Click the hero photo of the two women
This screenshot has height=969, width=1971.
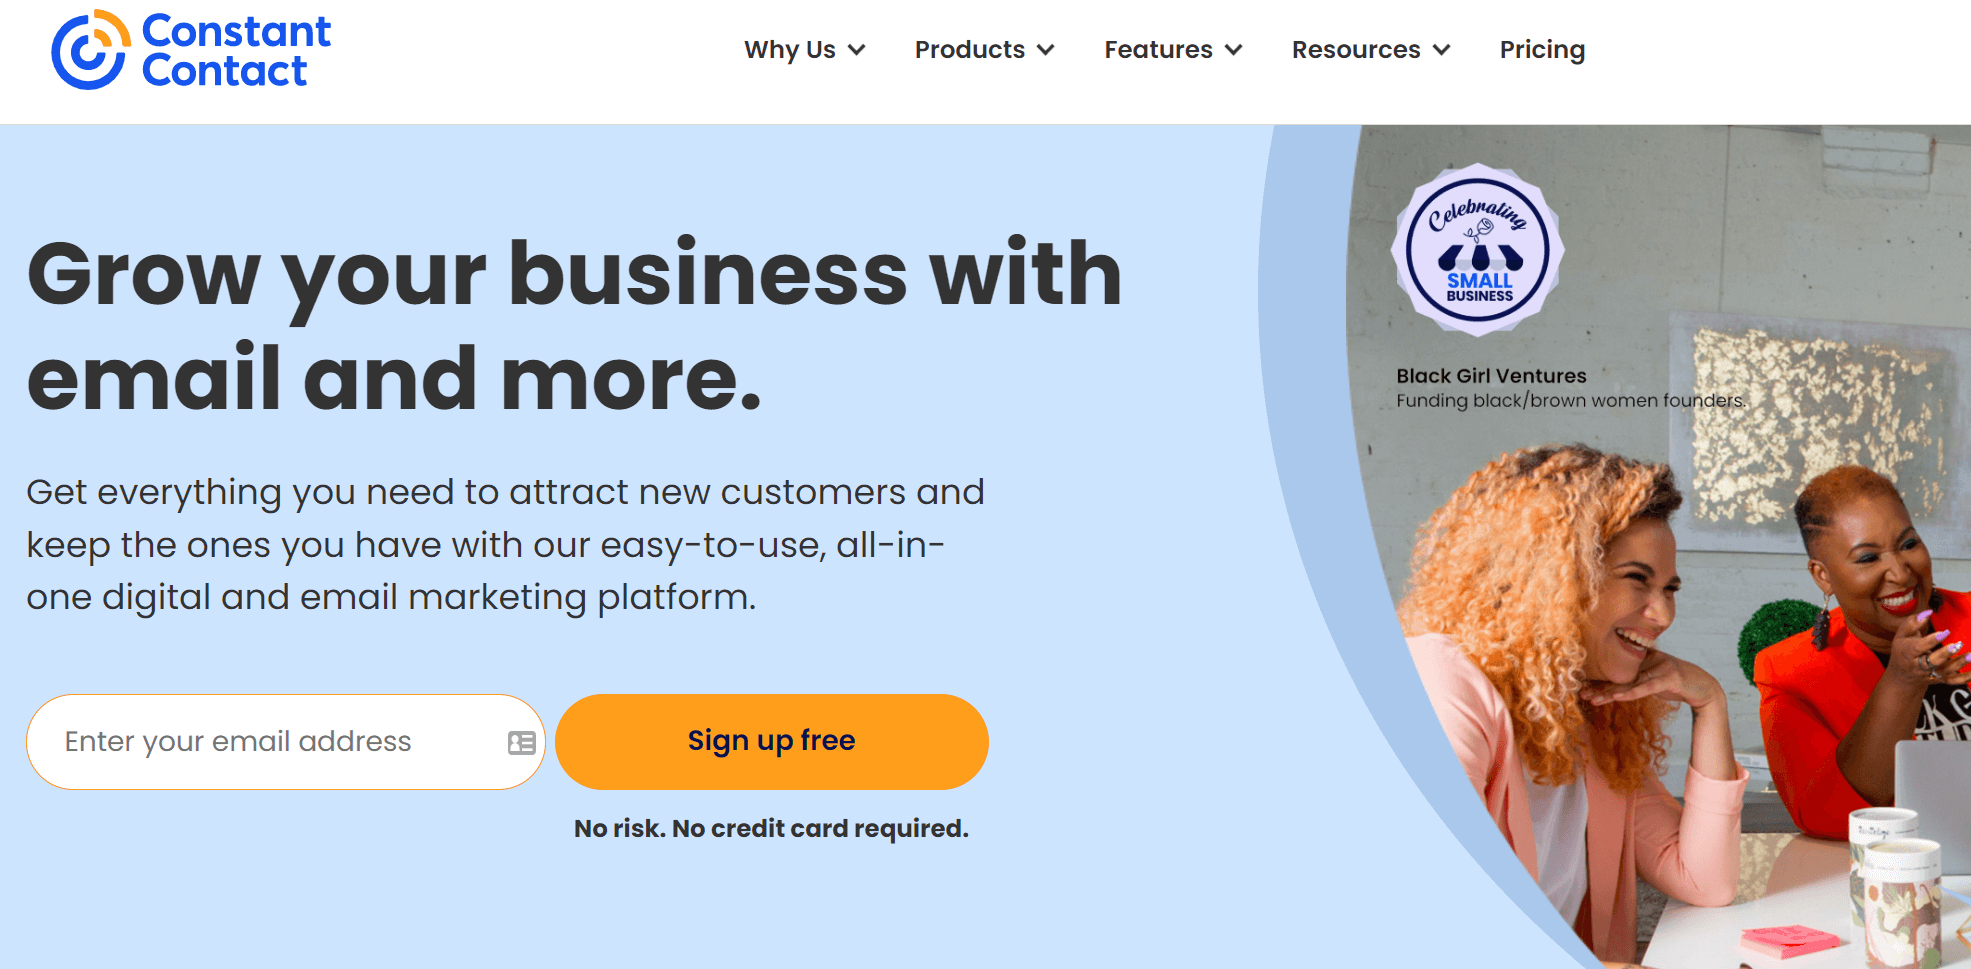pos(1650,650)
